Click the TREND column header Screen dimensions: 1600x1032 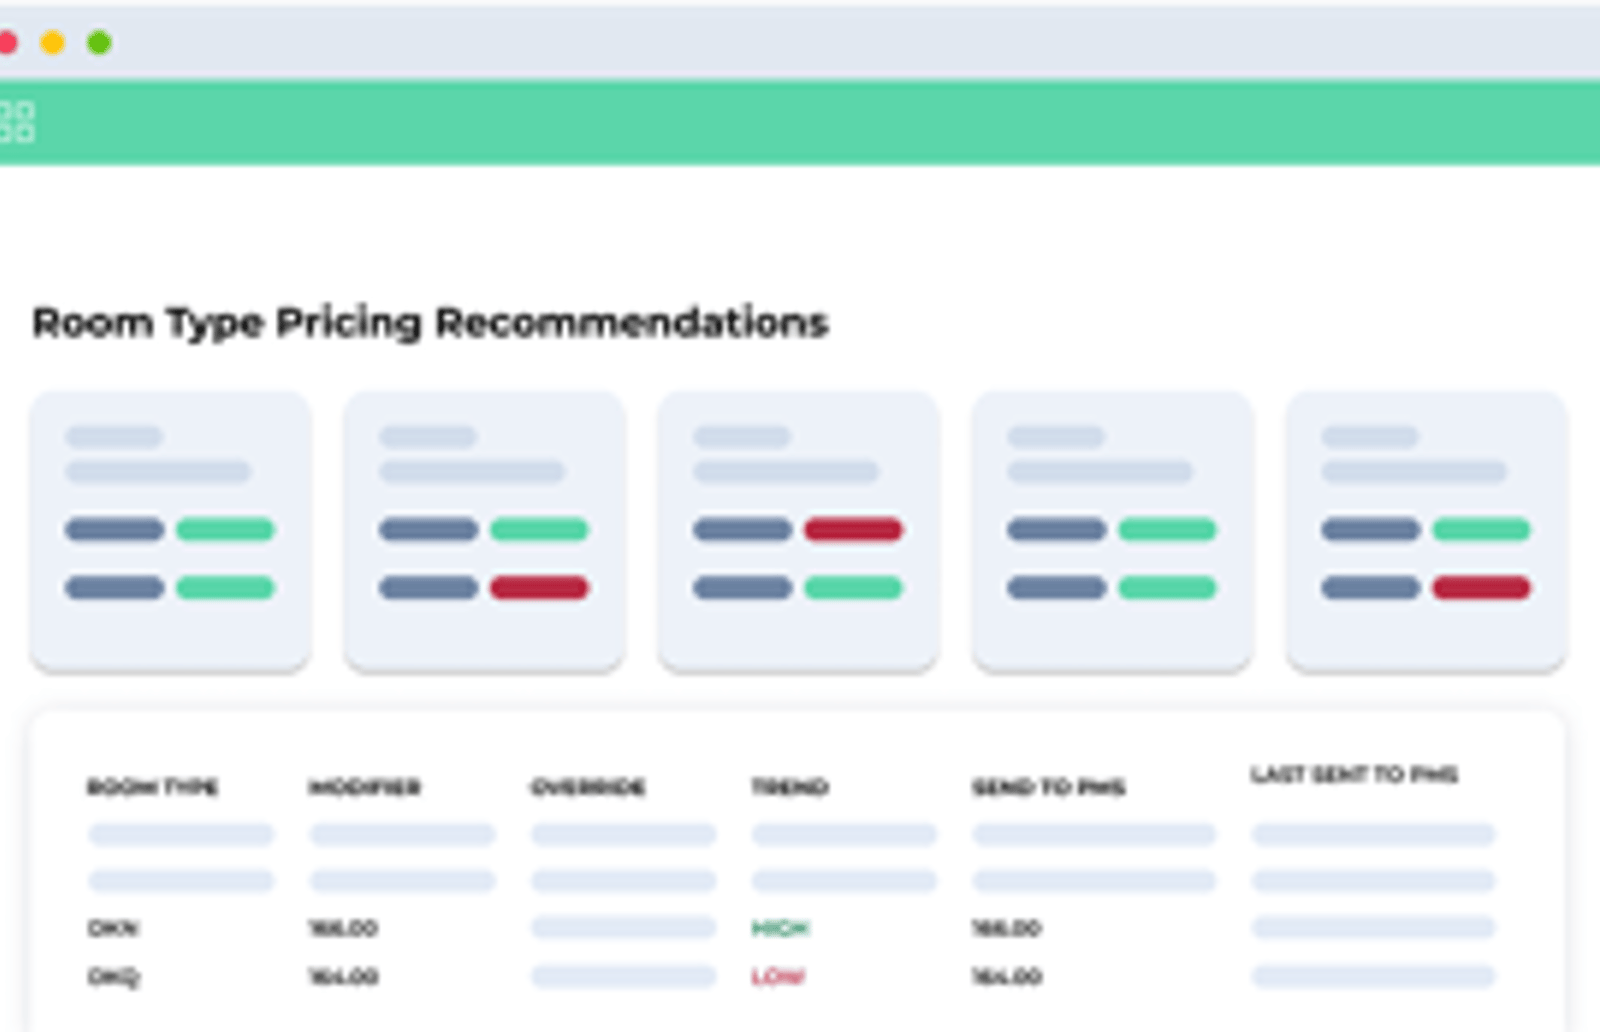[x=790, y=787]
